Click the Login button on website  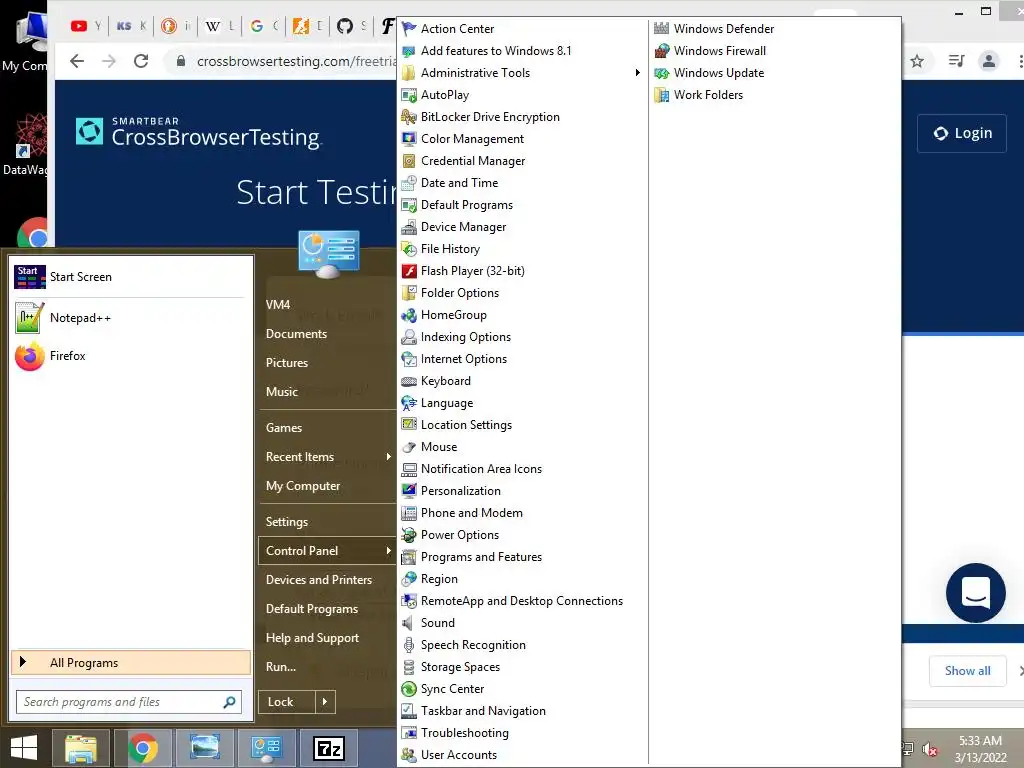[x=962, y=133]
